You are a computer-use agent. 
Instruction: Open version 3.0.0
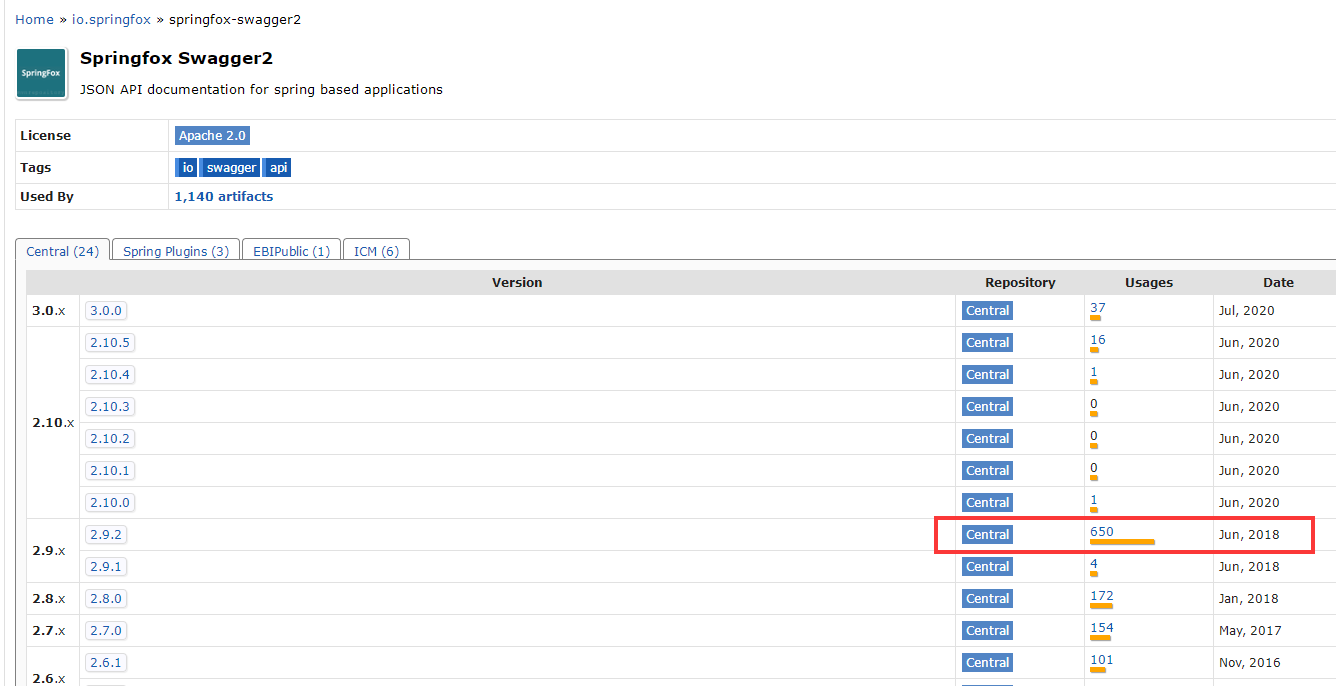click(x=106, y=311)
